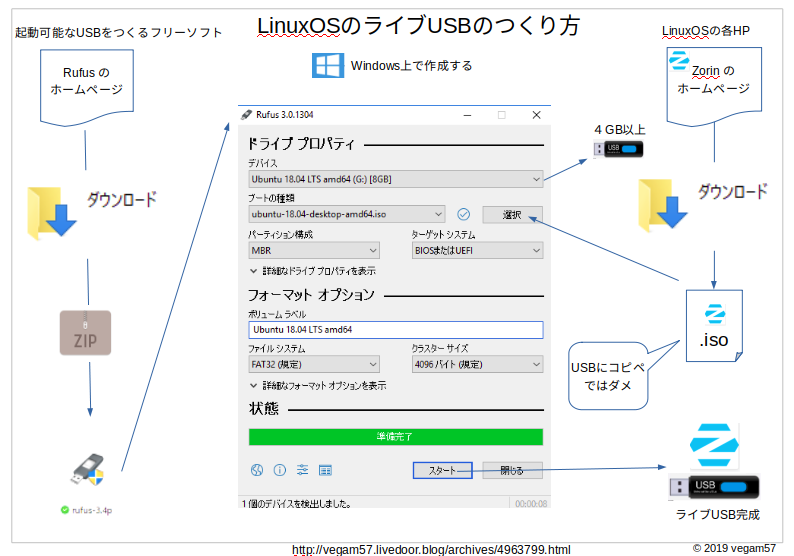Click the Rufus 3.0.1304 window title
Screen dimensions: 794x556
(x=285, y=115)
